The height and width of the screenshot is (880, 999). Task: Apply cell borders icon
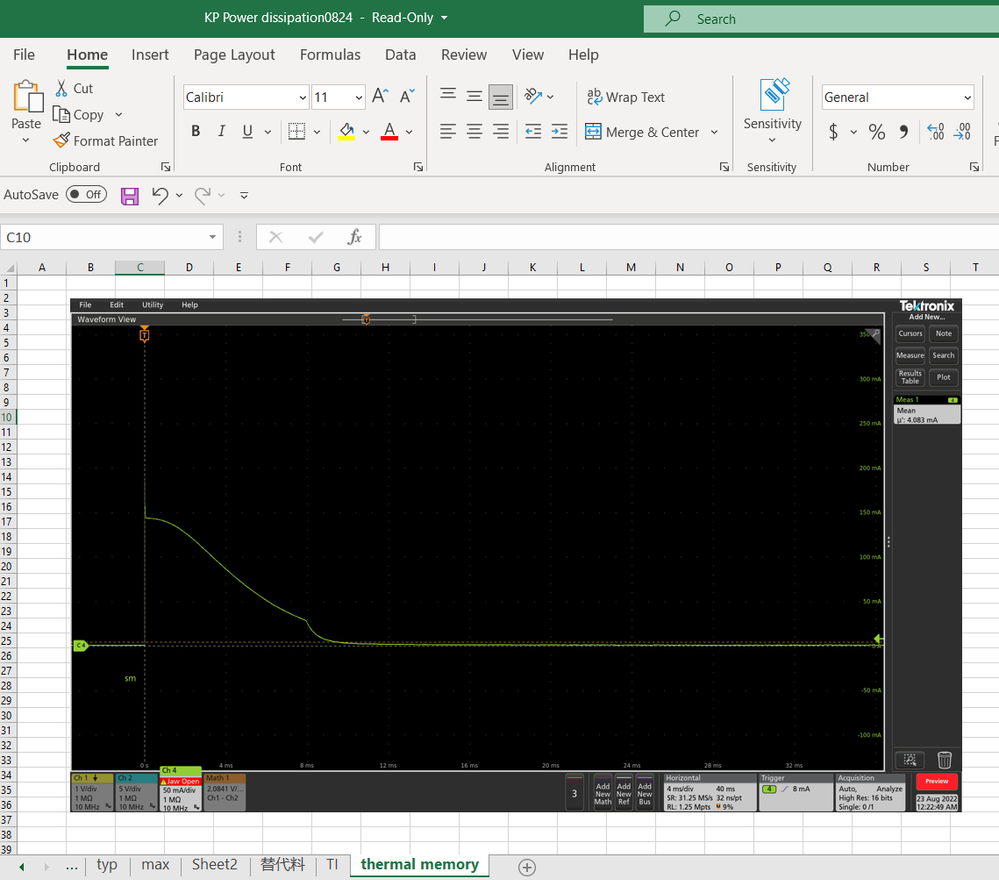coord(296,131)
